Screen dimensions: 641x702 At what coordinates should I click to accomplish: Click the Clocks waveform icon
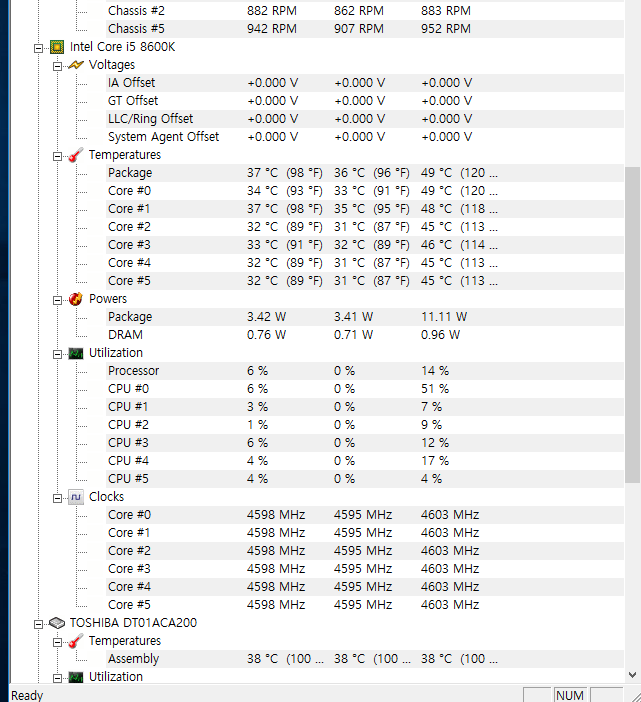(x=76, y=497)
